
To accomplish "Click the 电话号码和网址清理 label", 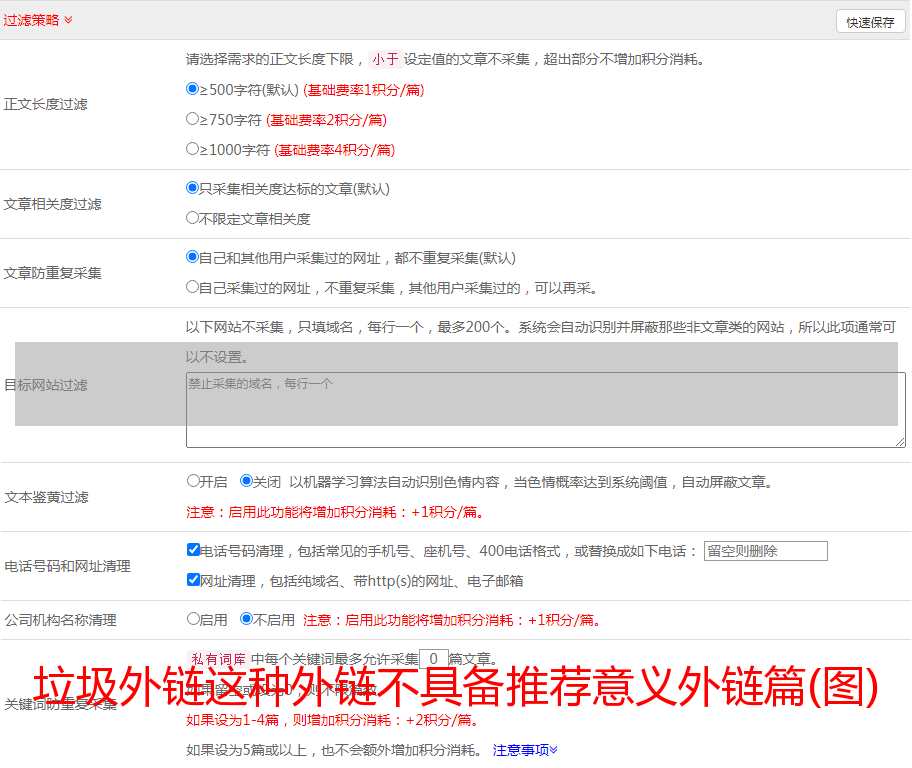I will pyautogui.click(x=67, y=566).
